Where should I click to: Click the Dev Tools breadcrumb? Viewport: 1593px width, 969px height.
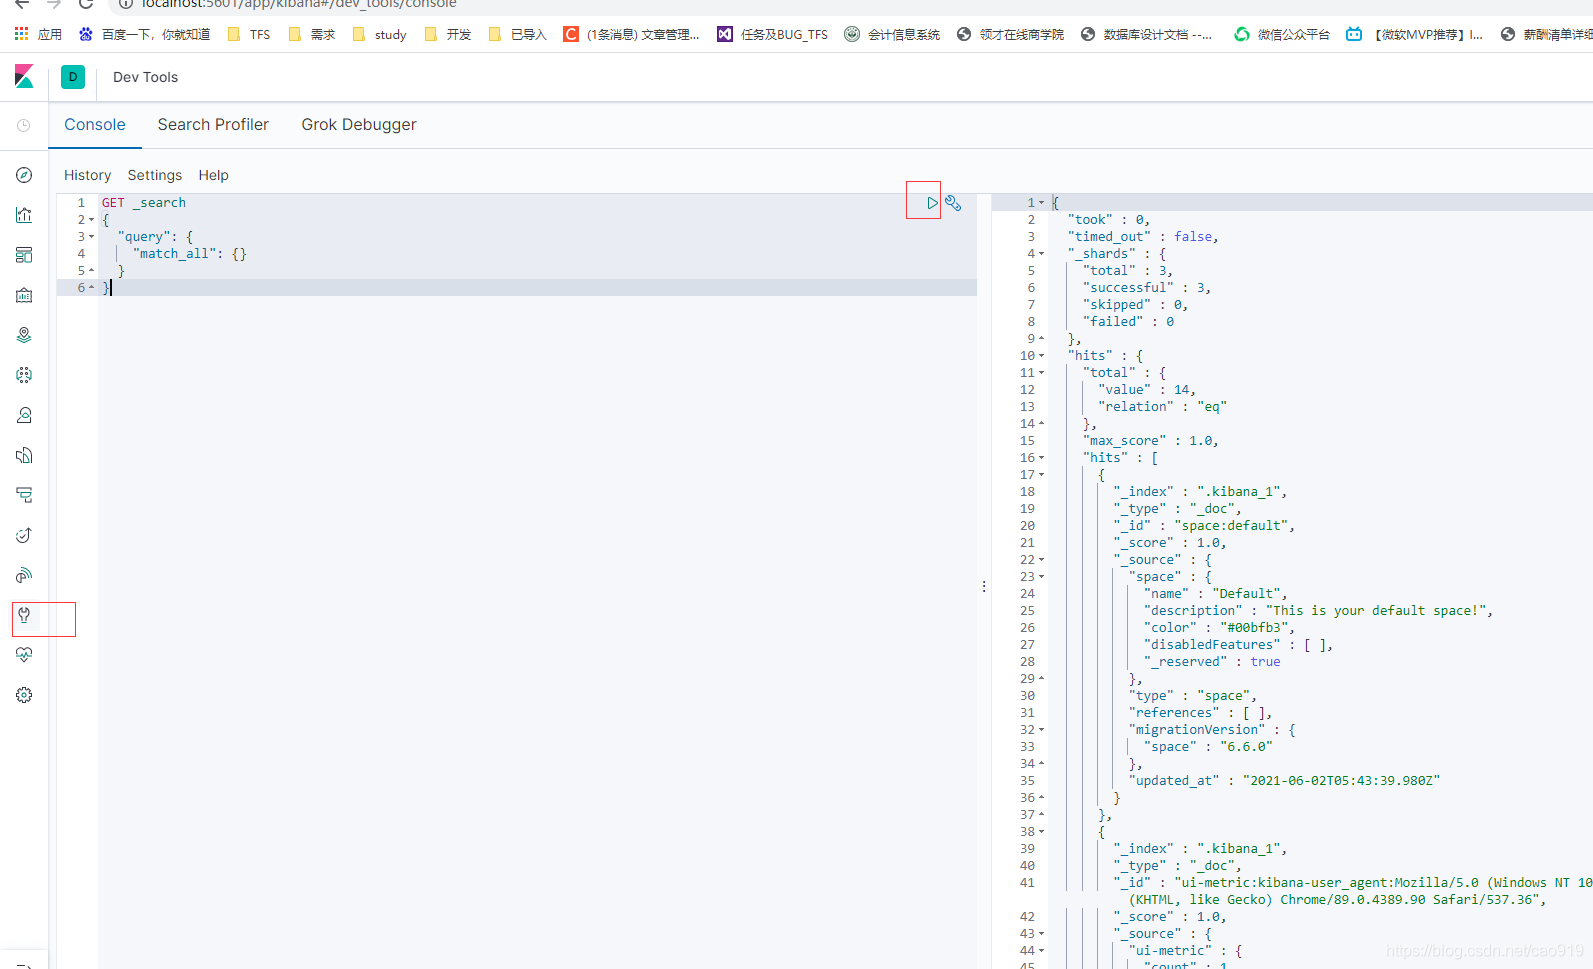click(146, 77)
